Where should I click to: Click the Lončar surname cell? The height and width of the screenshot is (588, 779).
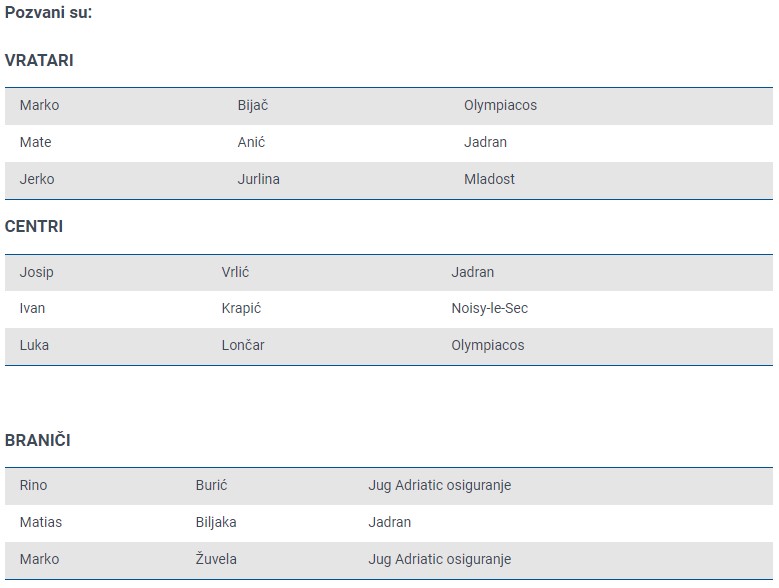coord(243,345)
